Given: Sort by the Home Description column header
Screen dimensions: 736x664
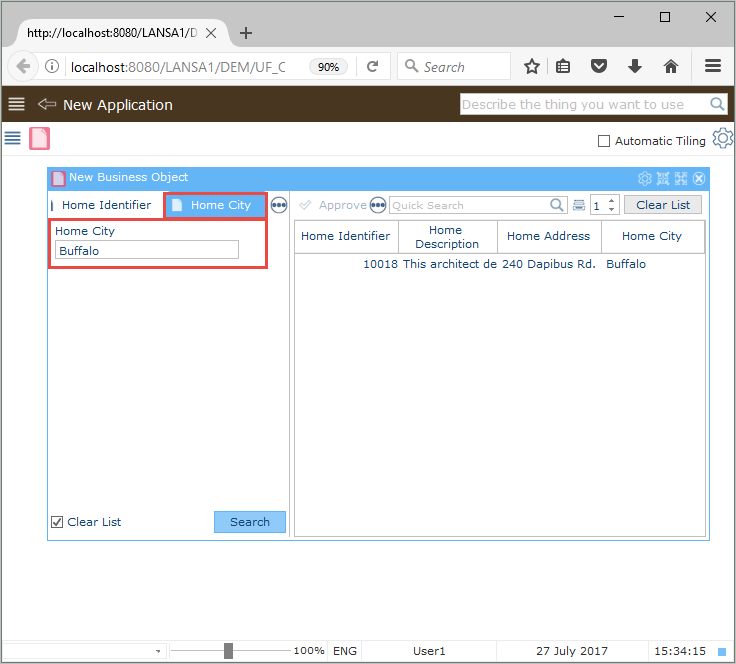Looking at the screenshot, I should [x=447, y=237].
